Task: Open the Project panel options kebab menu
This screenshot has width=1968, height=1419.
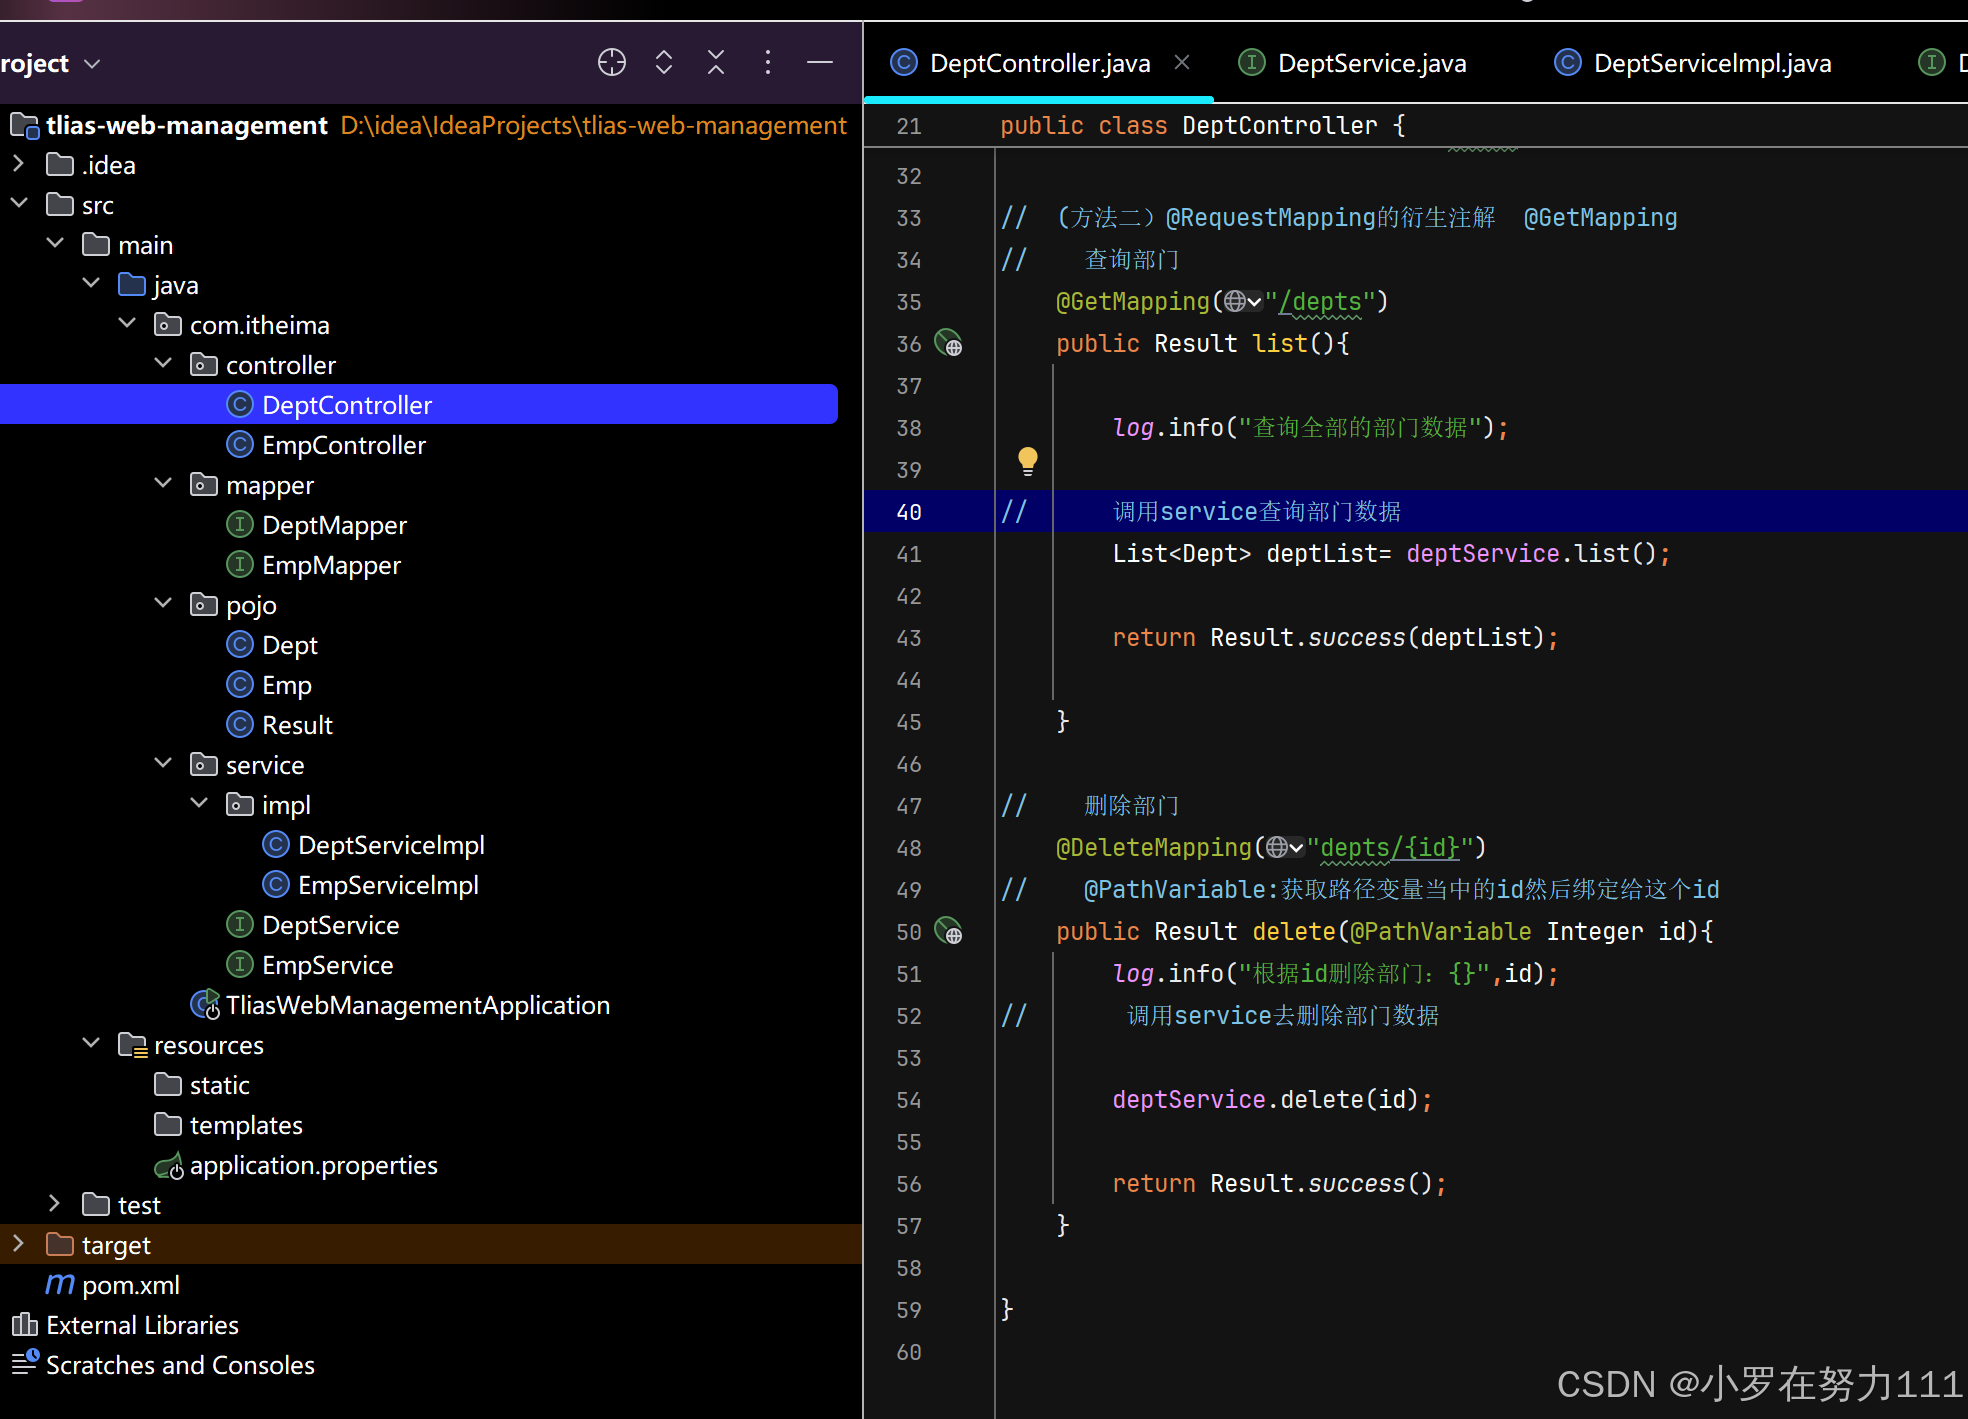Action: [768, 63]
